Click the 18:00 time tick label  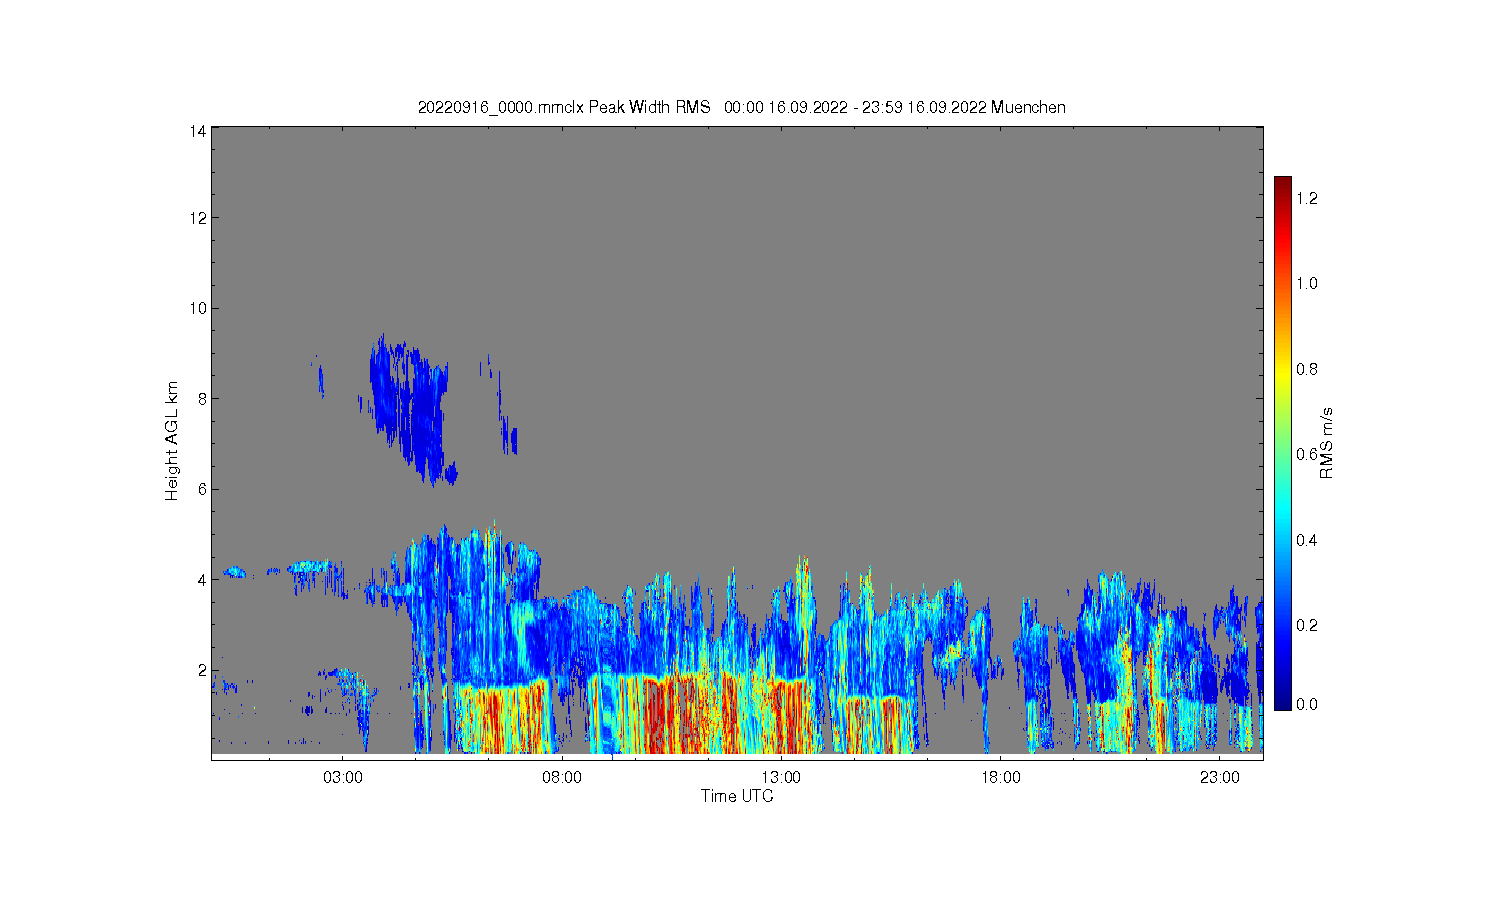(x=1000, y=778)
